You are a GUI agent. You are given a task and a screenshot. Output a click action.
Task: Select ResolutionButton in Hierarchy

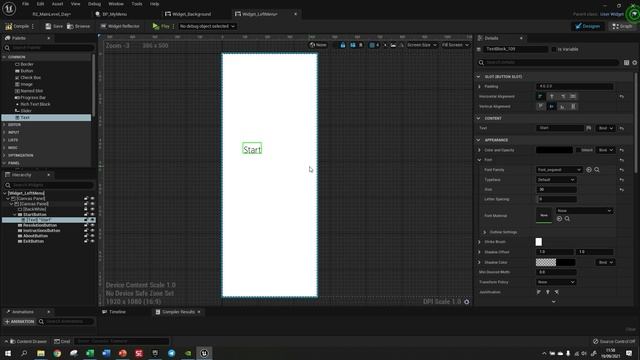tap(40, 225)
